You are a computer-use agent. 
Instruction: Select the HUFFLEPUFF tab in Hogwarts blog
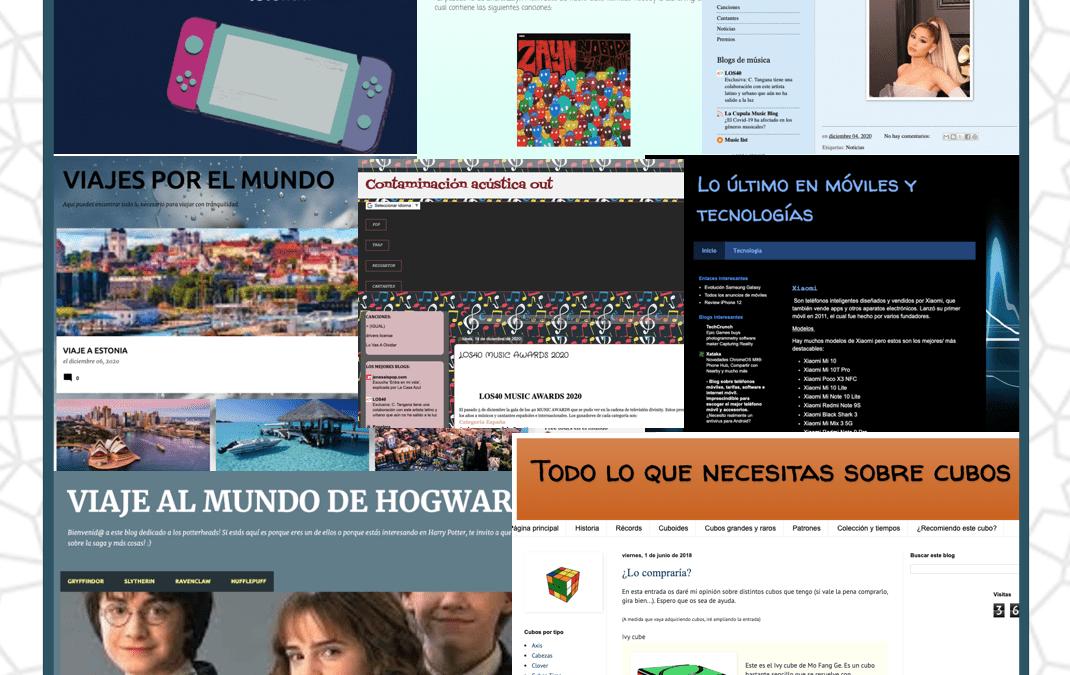(x=248, y=581)
